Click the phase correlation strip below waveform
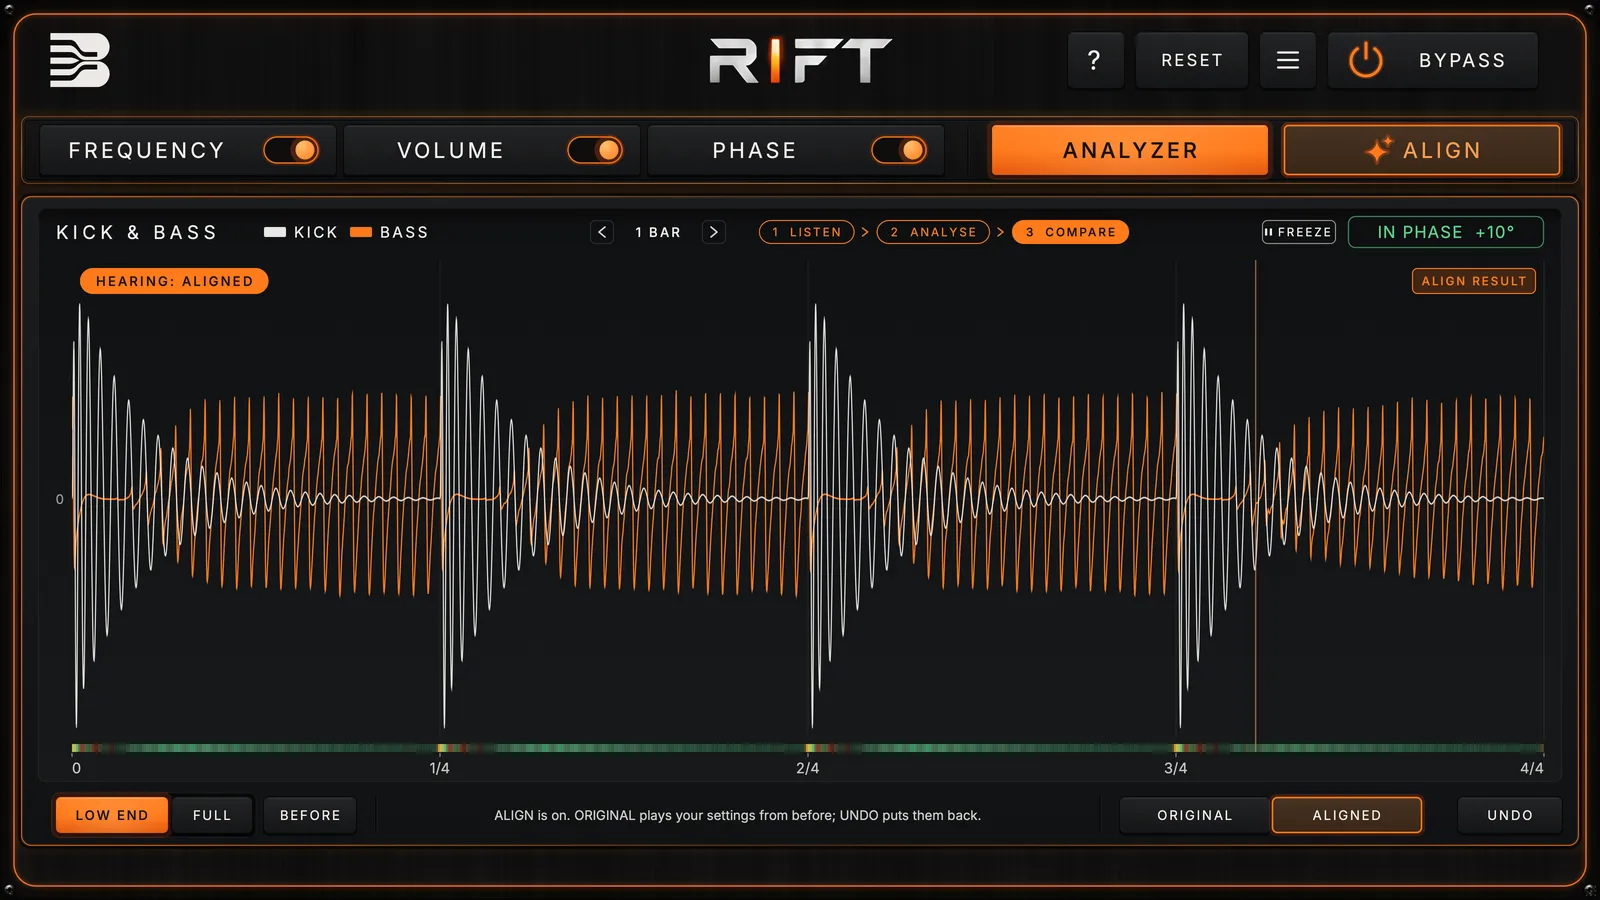 [x=808, y=748]
